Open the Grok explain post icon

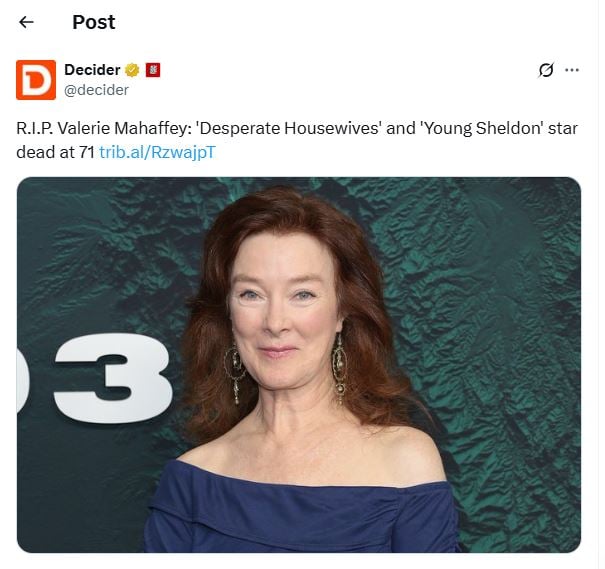pos(546,70)
